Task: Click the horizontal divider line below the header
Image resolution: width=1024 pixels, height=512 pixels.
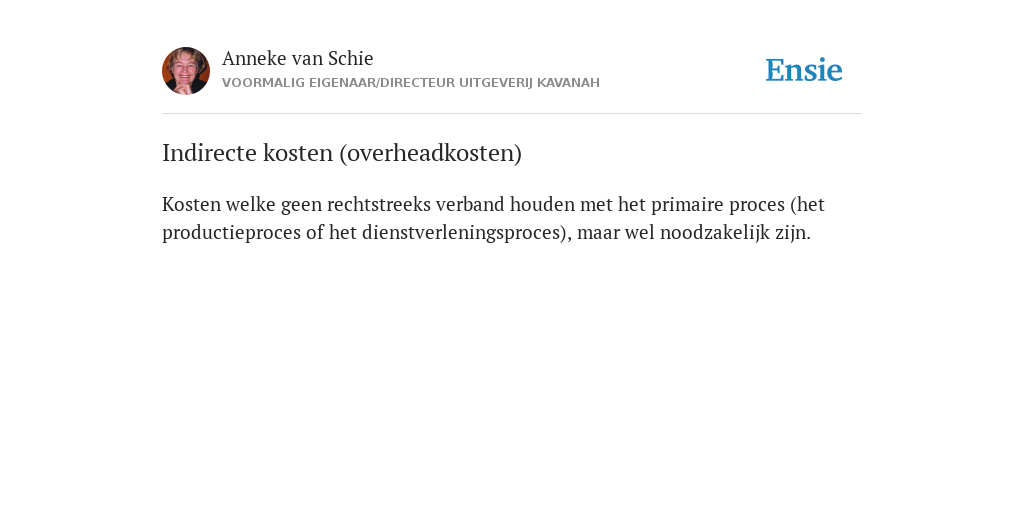Action: (512, 114)
